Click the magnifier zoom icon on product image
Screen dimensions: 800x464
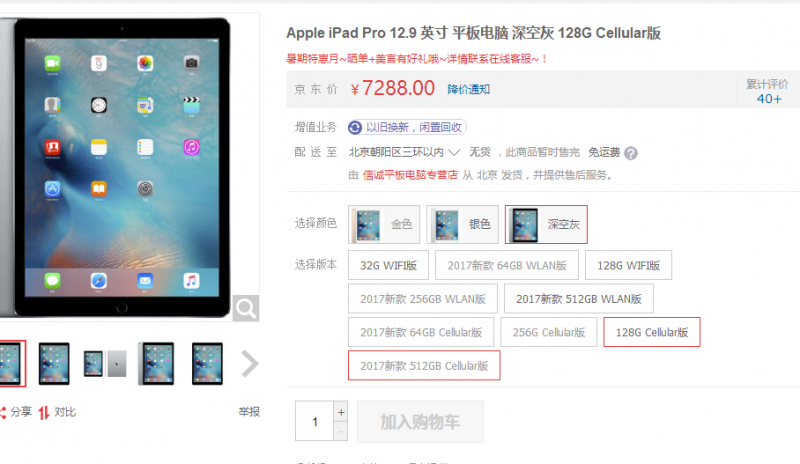[246, 308]
